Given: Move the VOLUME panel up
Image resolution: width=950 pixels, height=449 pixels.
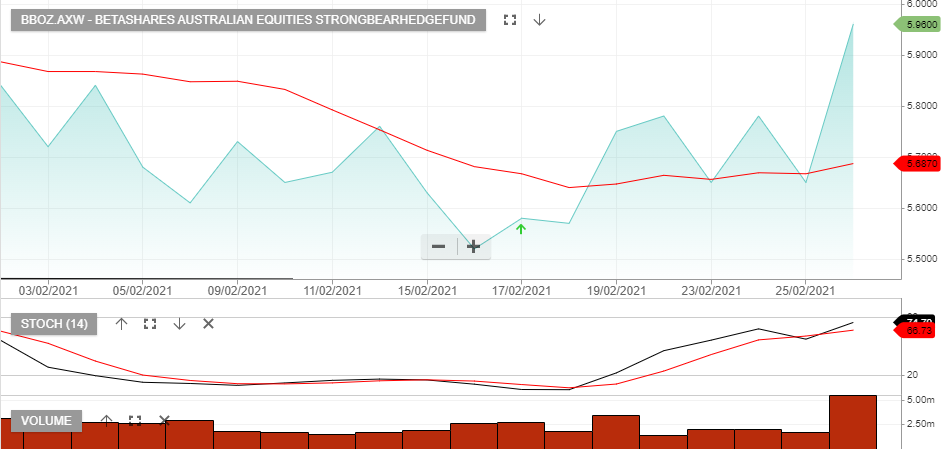Looking at the screenshot, I should pos(107,421).
